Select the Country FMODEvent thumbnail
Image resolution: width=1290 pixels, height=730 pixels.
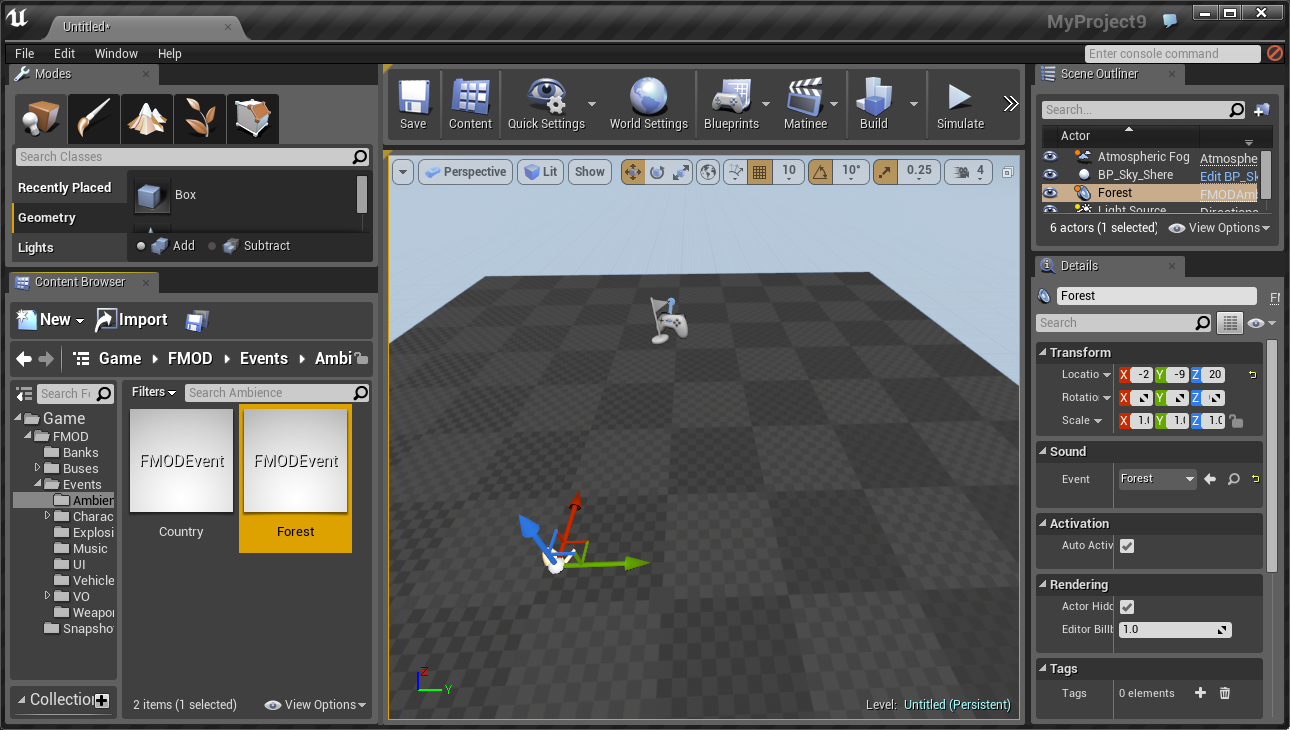(x=181, y=461)
